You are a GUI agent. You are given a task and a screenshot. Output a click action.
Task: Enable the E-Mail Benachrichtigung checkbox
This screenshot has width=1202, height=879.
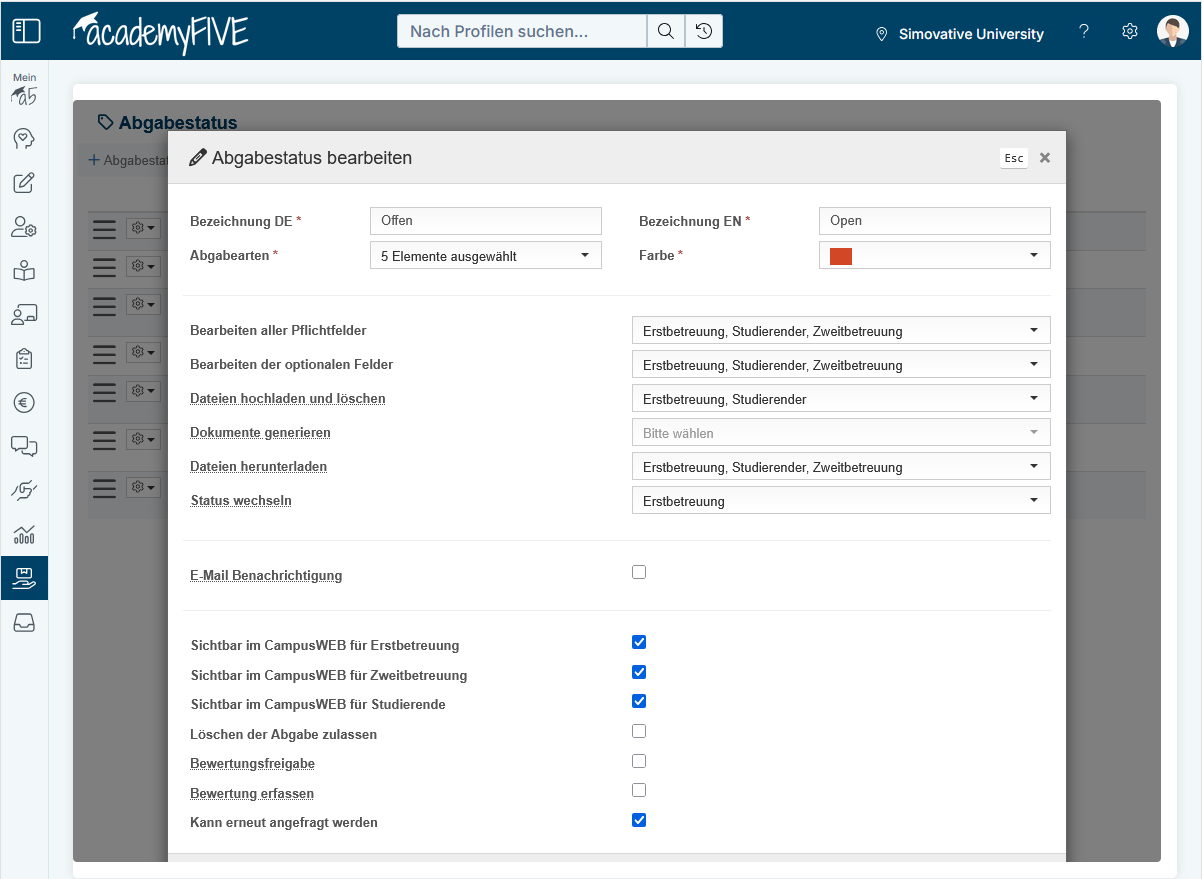pyautogui.click(x=639, y=572)
